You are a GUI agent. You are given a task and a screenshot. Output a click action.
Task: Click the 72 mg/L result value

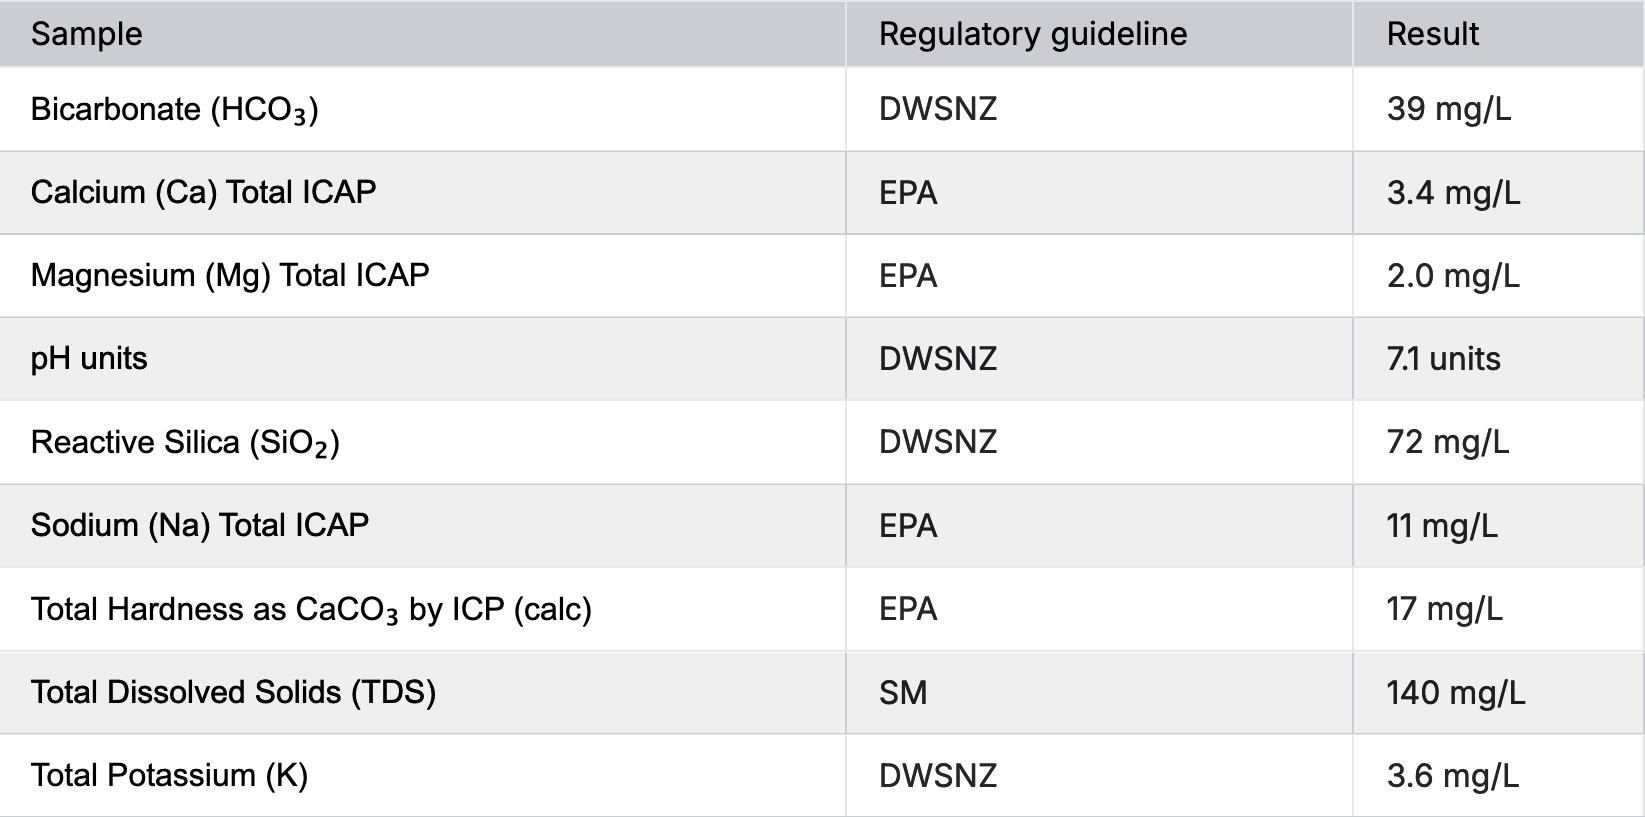point(1448,442)
